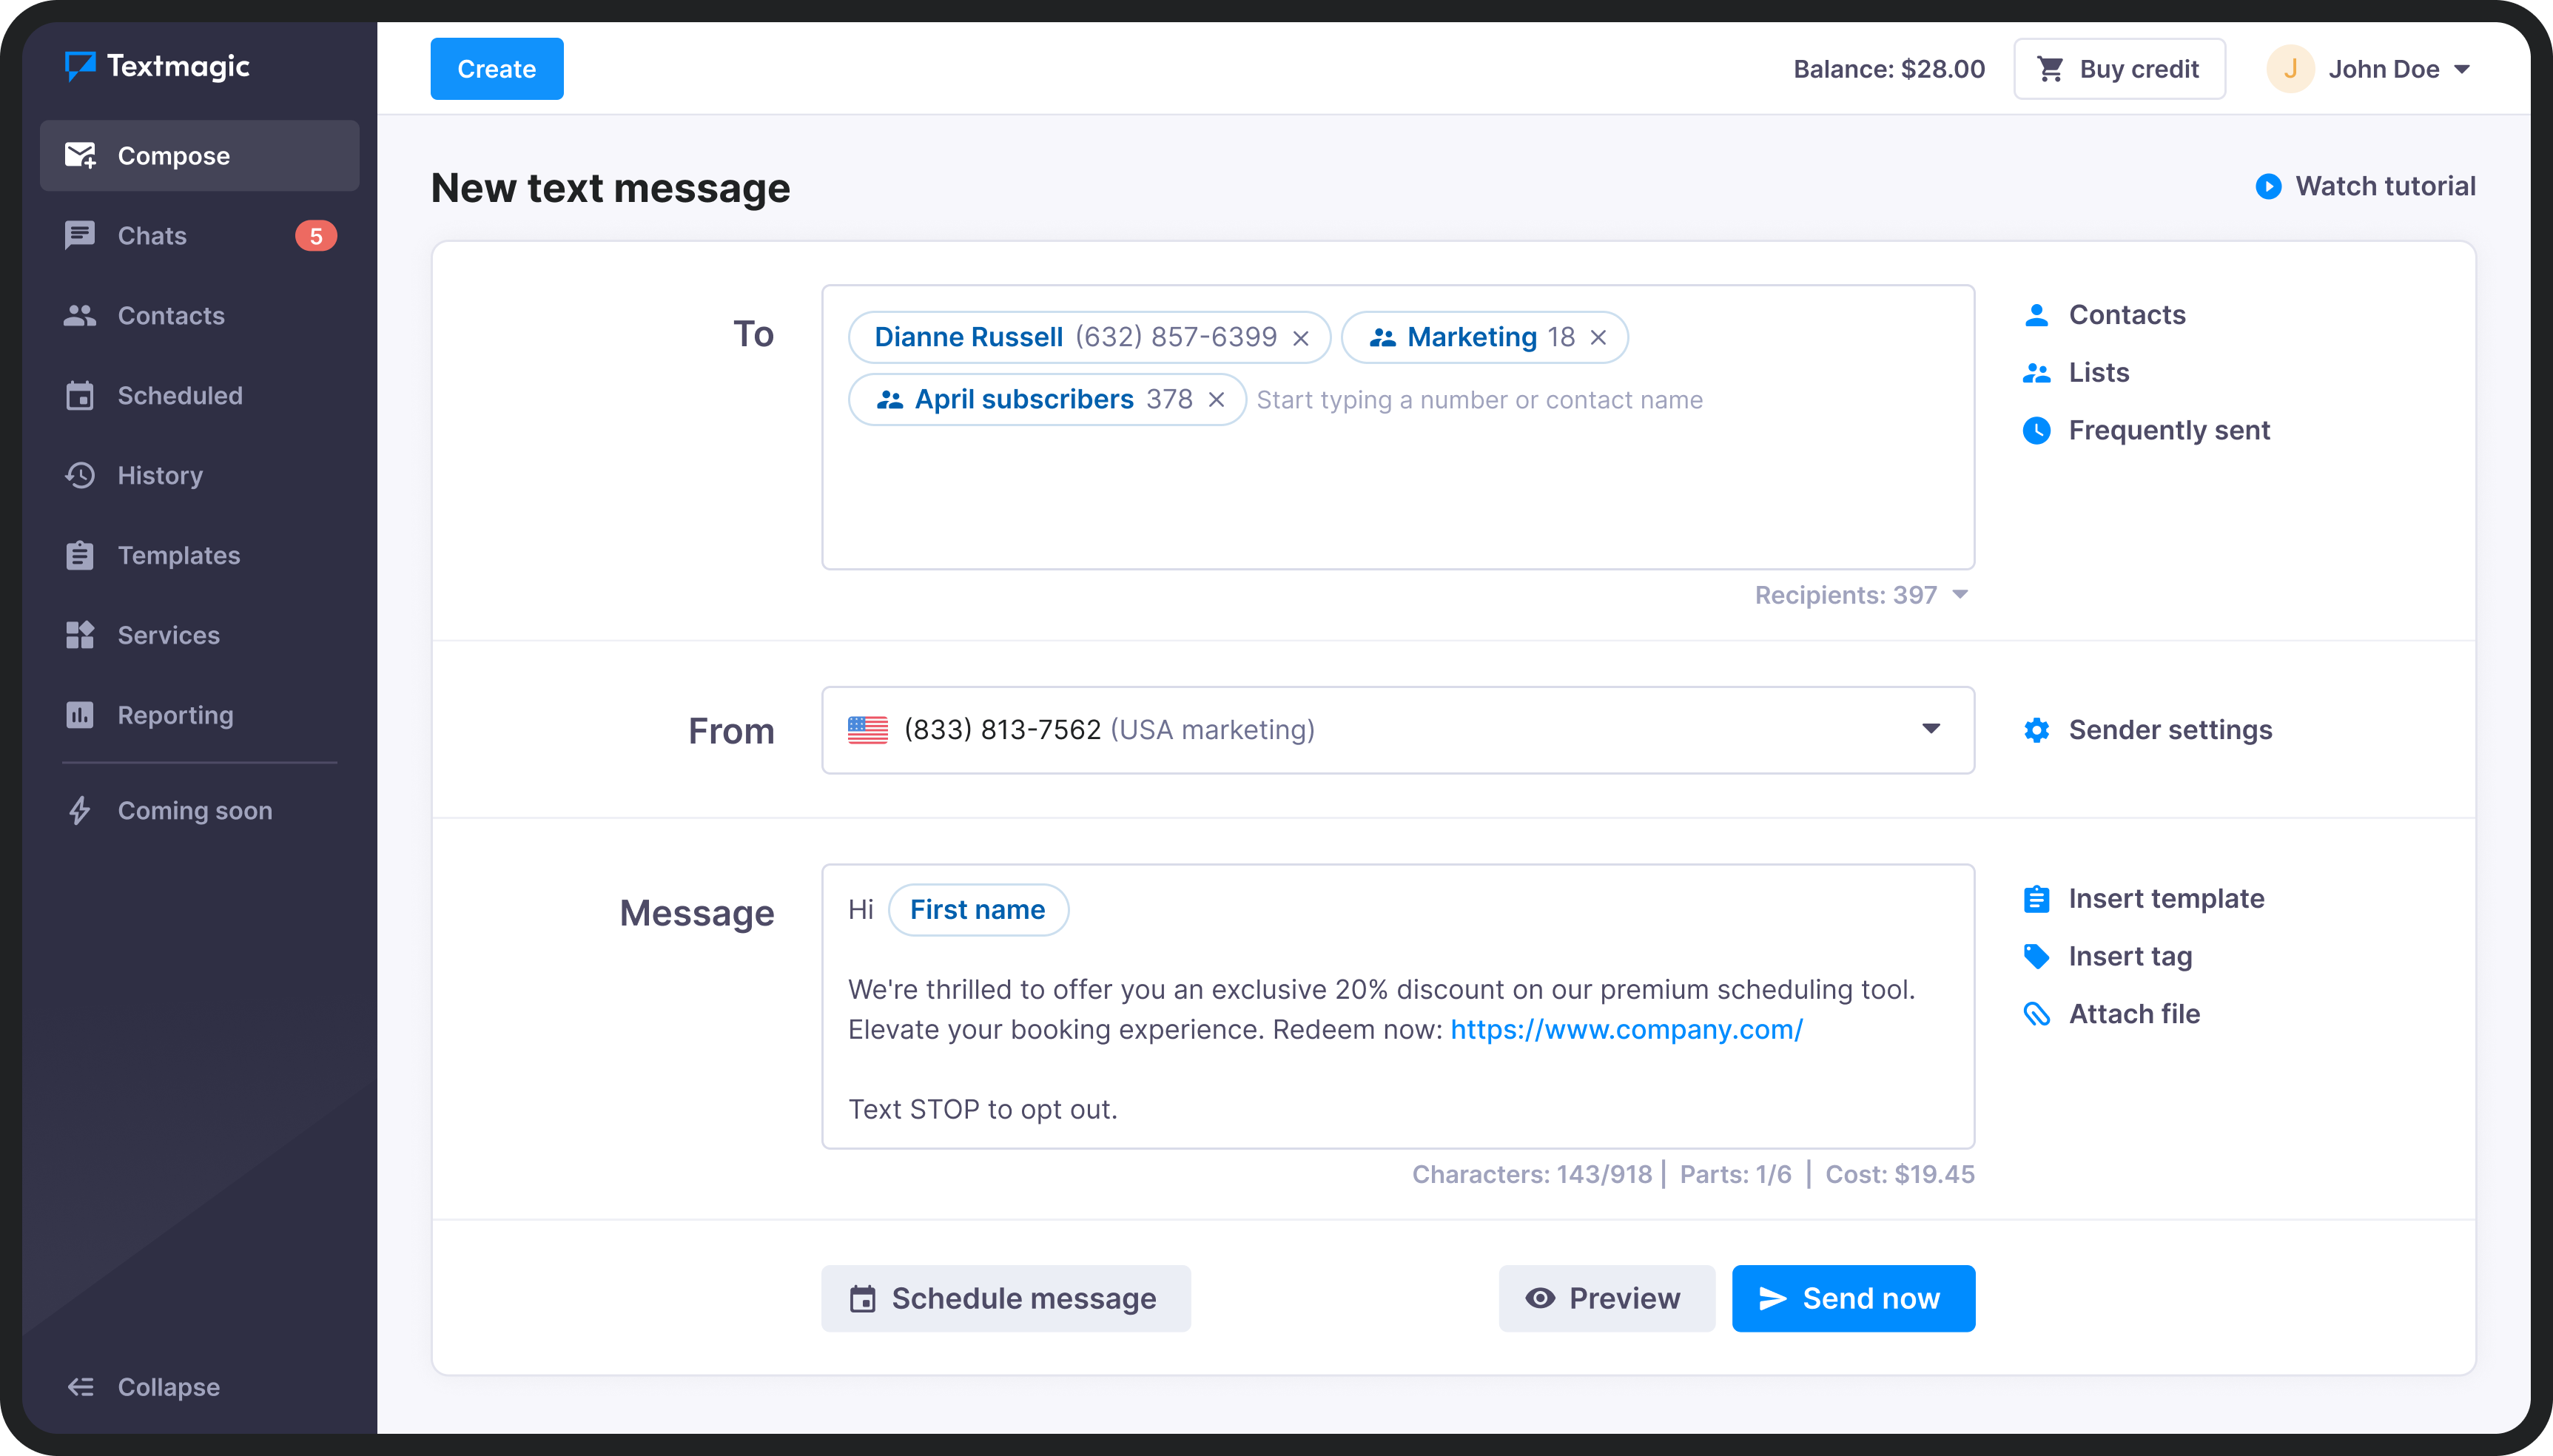Click the Templates clipboard icon in sidebar
The image size is (2553, 1456).
coord(80,555)
